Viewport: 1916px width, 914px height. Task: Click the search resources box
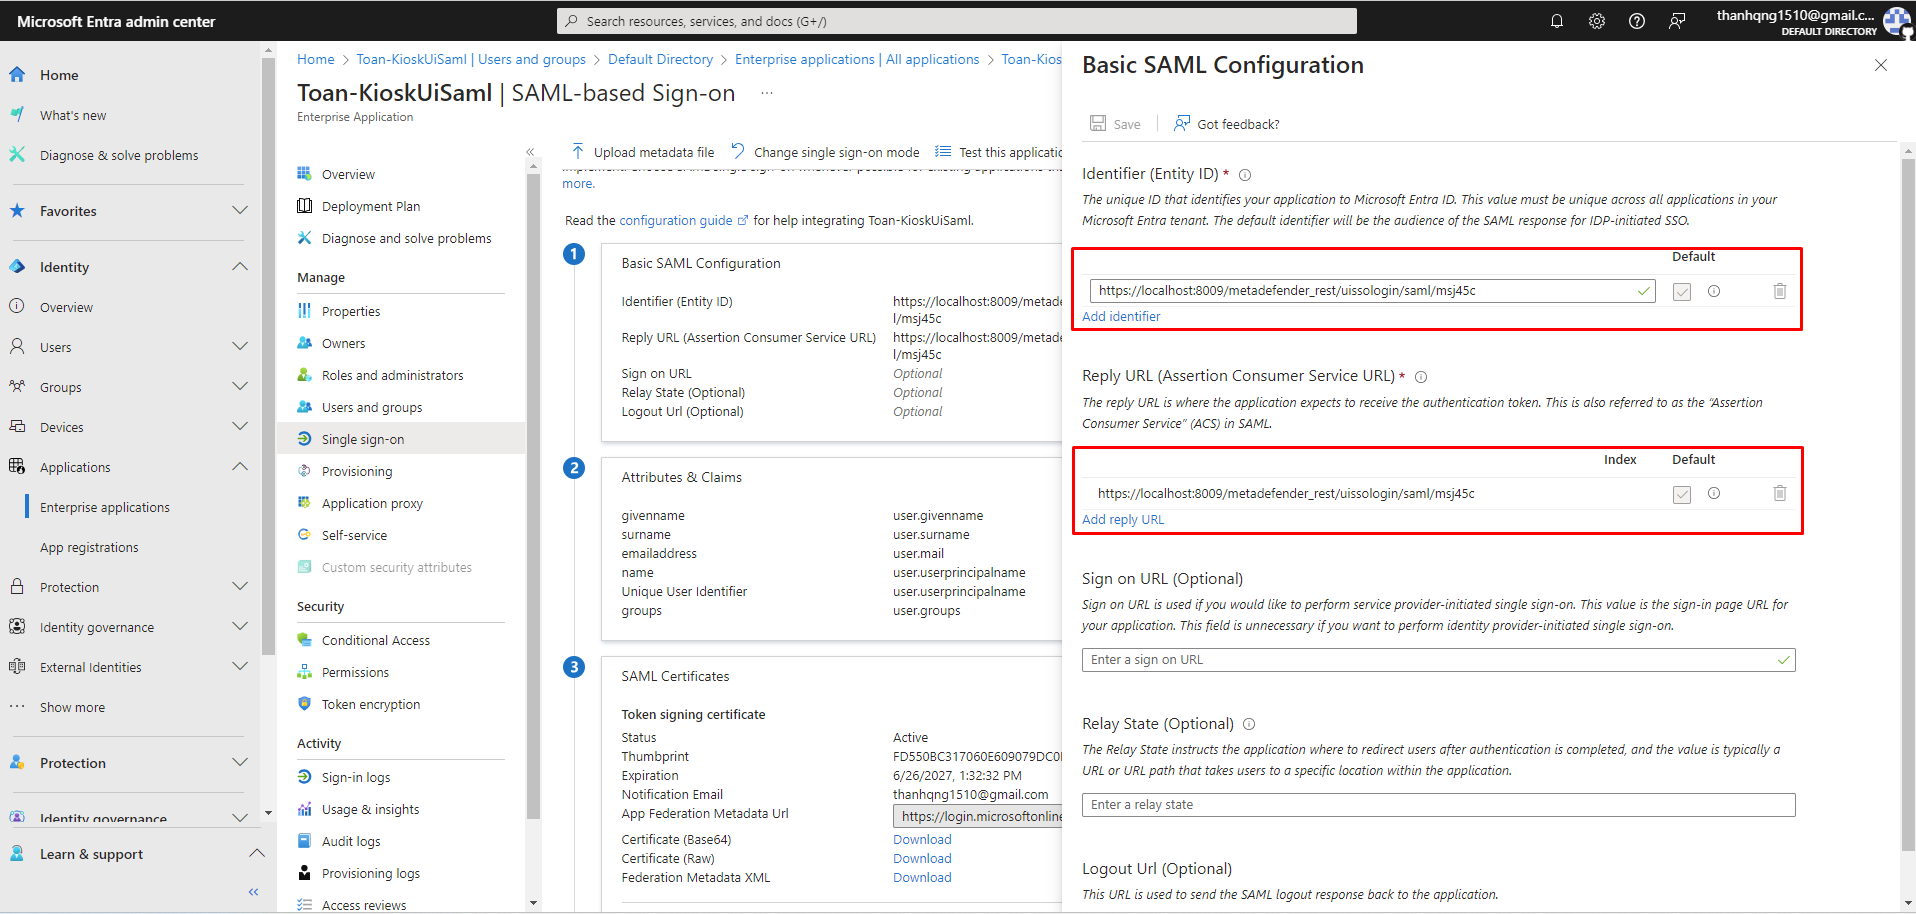pyautogui.click(x=956, y=21)
